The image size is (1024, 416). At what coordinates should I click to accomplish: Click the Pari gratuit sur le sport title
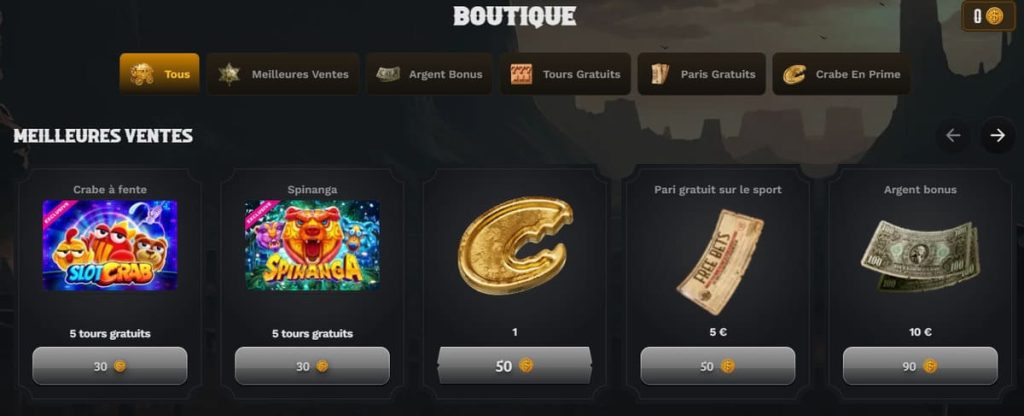[x=718, y=189]
